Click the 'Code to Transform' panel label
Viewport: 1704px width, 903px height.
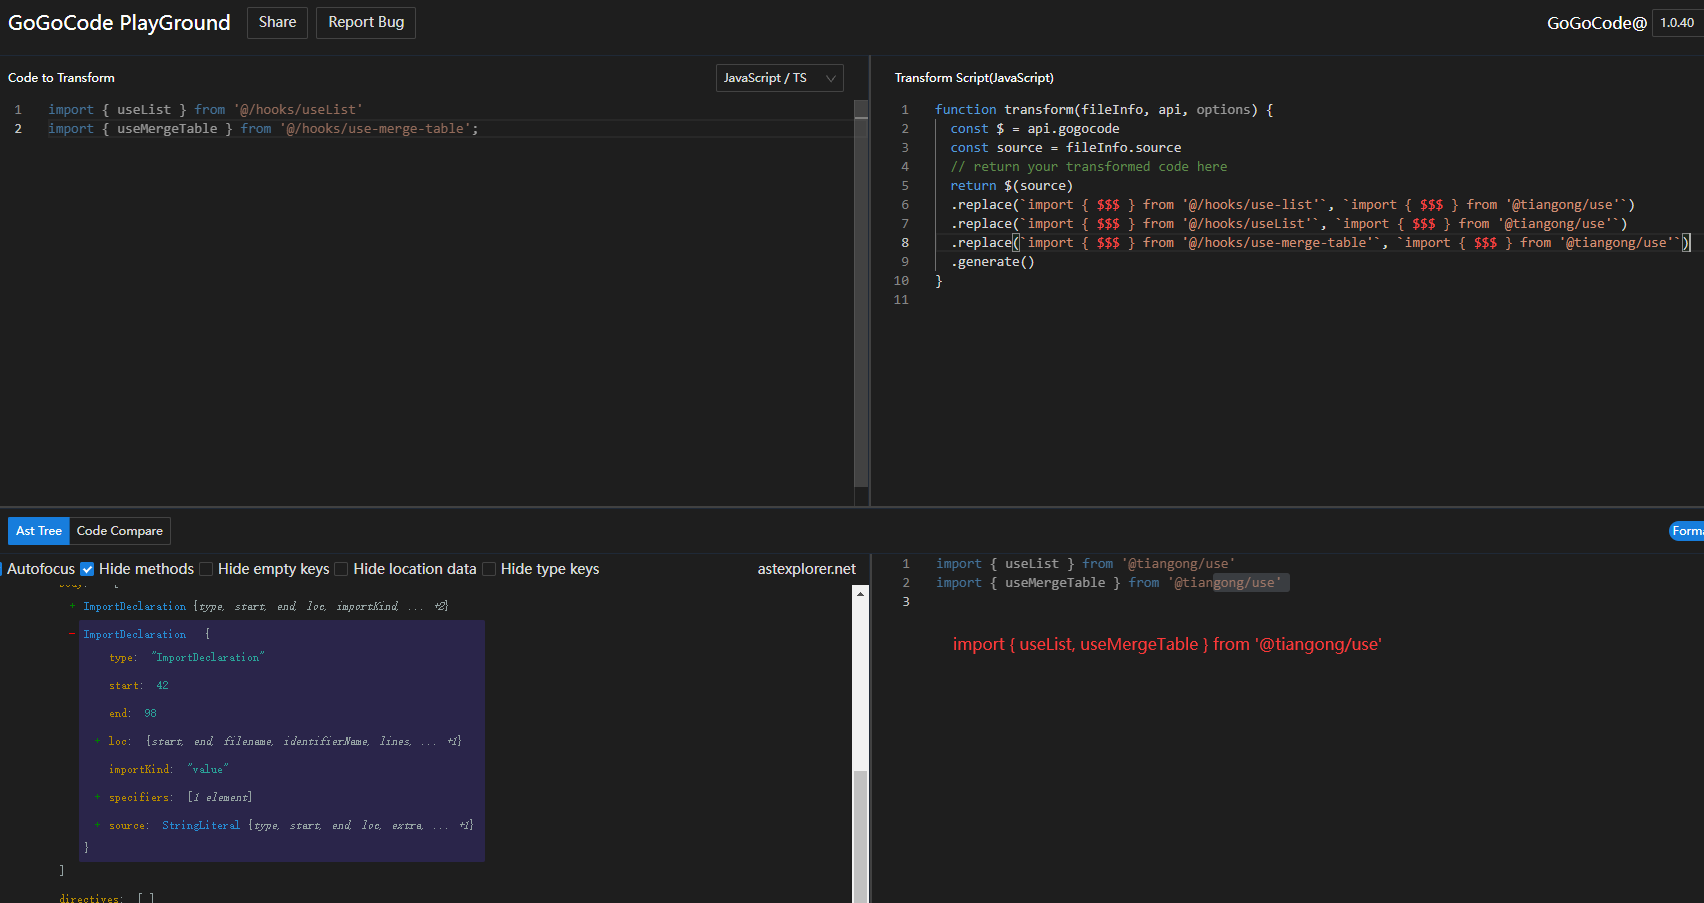(61, 78)
